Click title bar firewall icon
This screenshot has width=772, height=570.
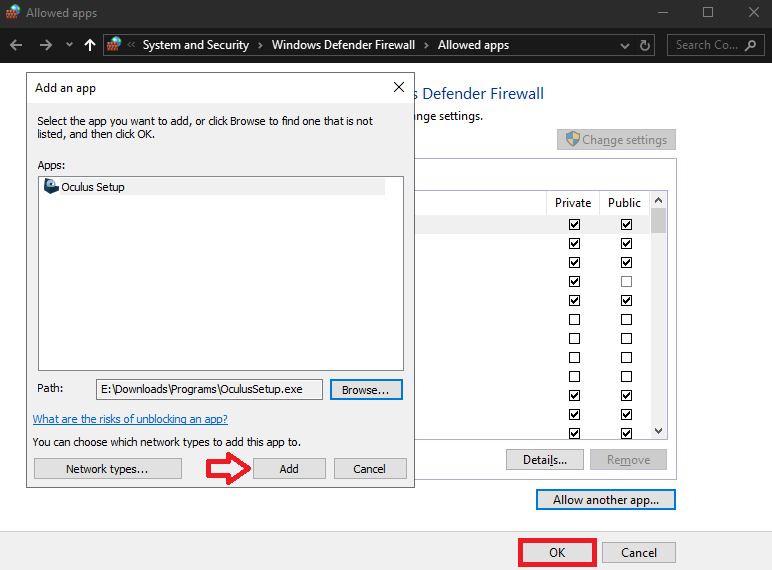pyautogui.click(x=13, y=12)
